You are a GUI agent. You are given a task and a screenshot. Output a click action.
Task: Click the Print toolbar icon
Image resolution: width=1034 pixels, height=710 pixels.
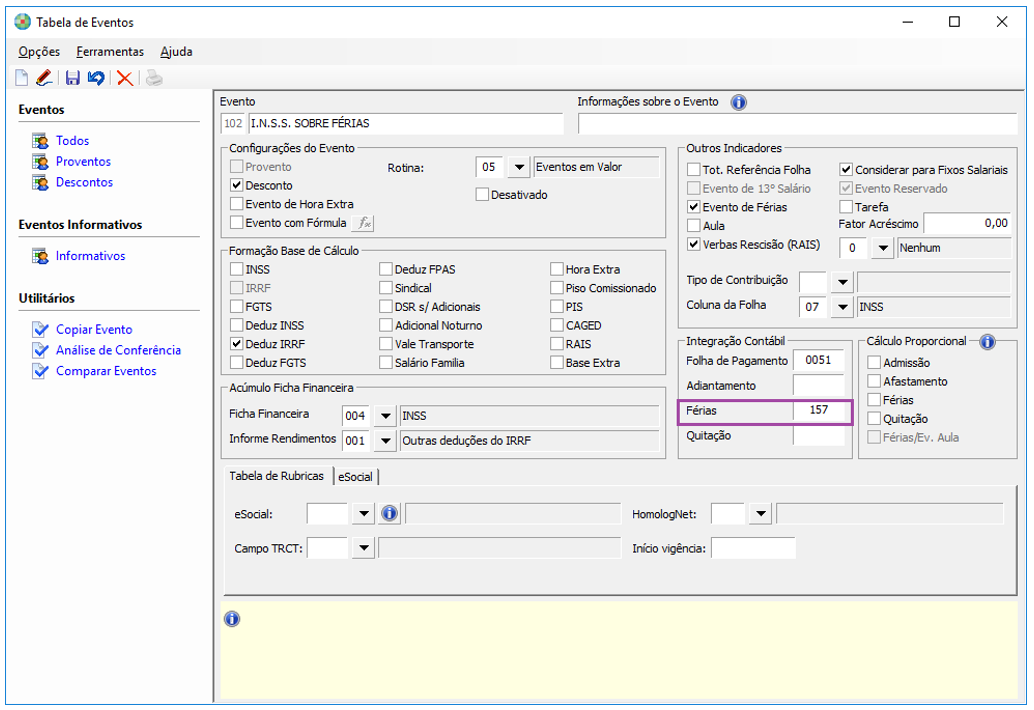point(154,78)
